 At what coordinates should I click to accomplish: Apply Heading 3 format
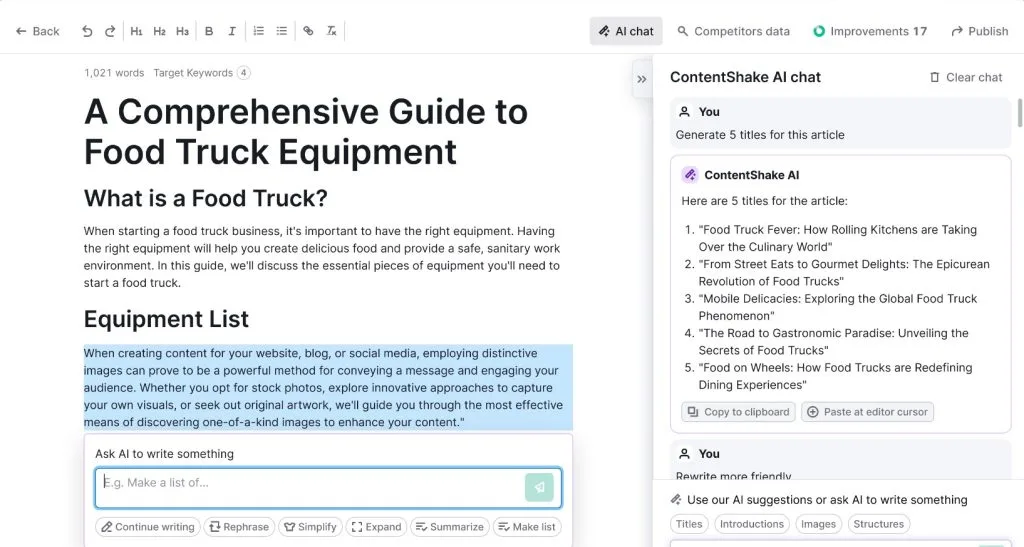(182, 31)
